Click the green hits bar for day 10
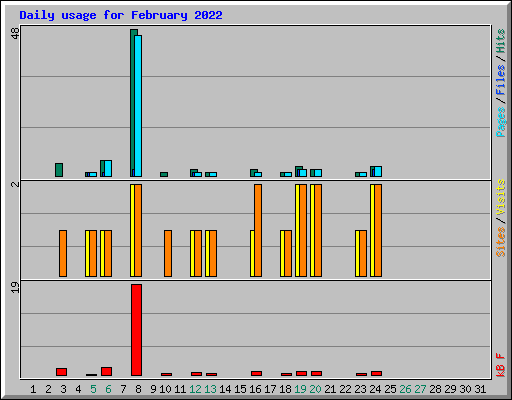 pyautogui.click(x=164, y=174)
